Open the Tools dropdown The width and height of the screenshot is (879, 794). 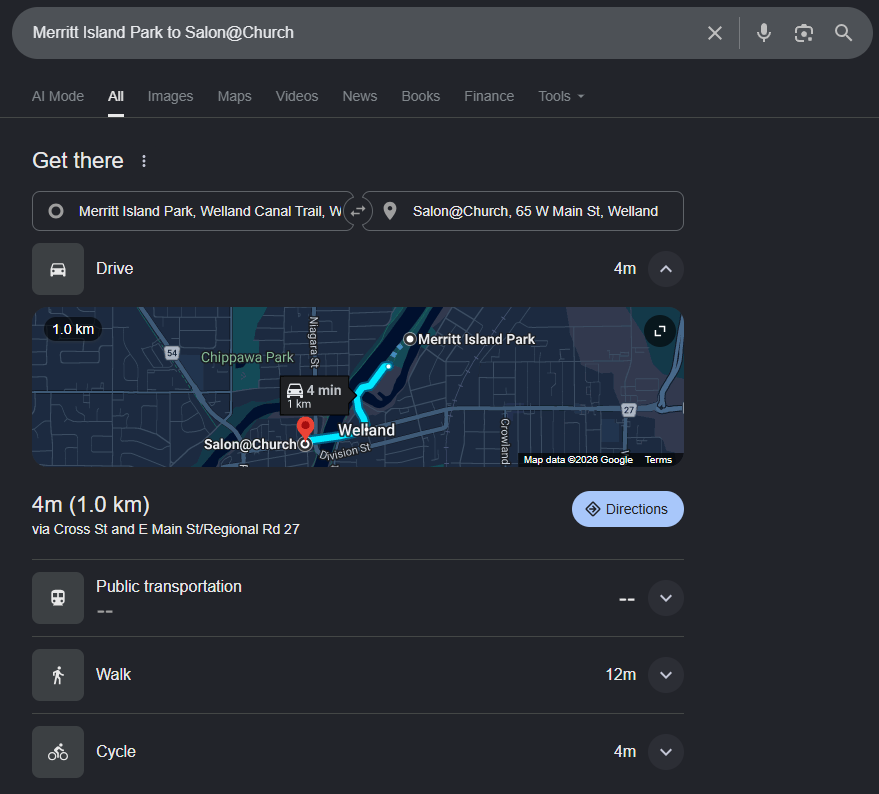coord(561,96)
